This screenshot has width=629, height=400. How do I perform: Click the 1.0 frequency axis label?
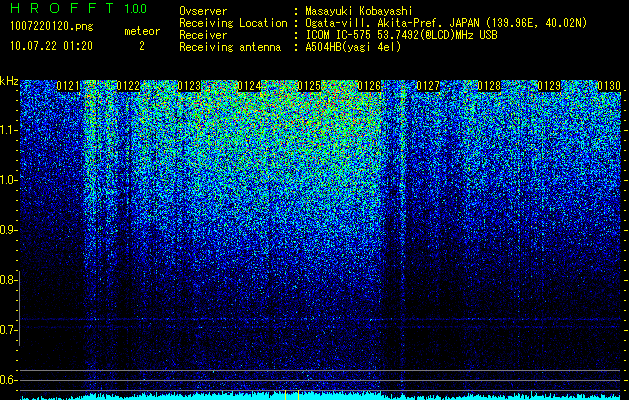coord(8,180)
